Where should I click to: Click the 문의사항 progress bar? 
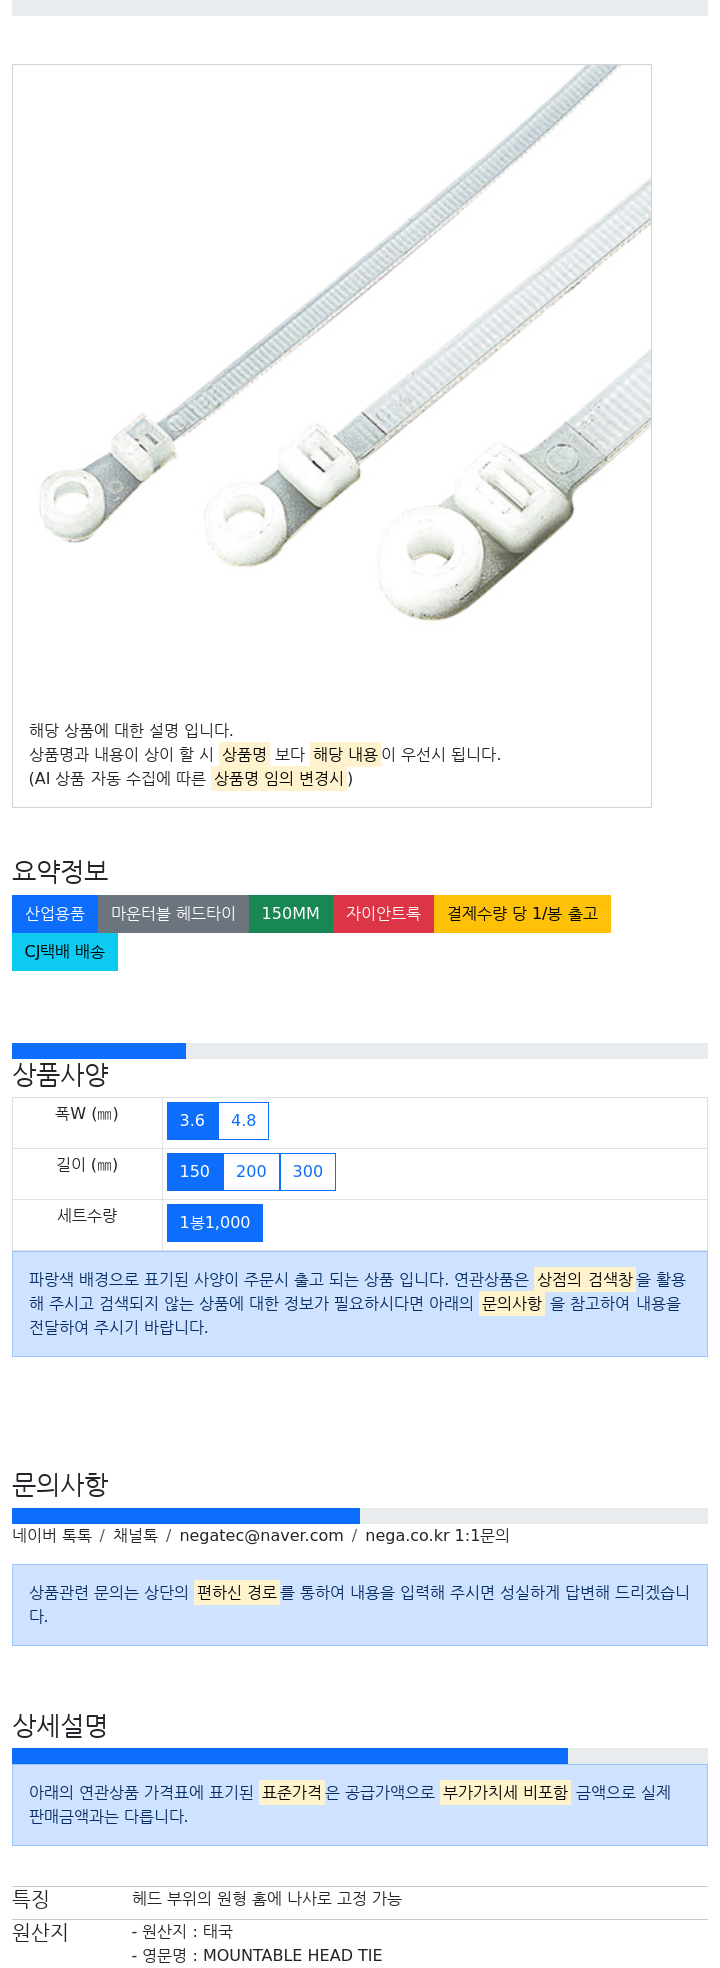pyautogui.click(x=360, y=1516)
